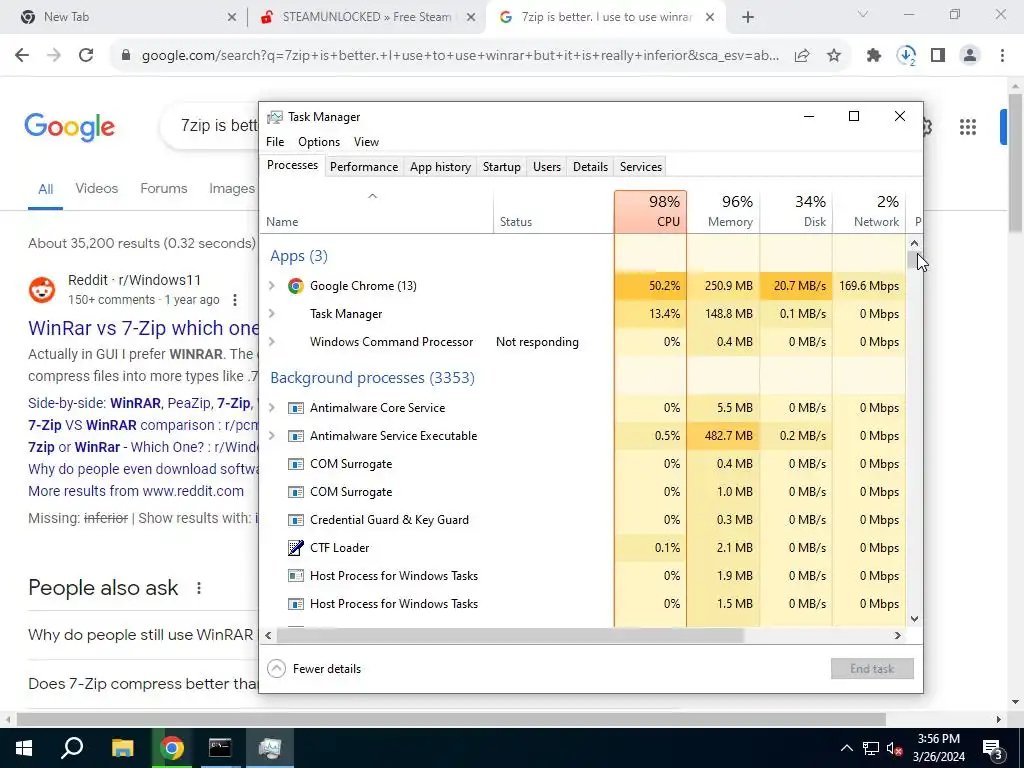Open Chrome tab search dropdown arrow
Image resolution: width=1024 pixels, height=768 pixels.
tap(863, 15)
